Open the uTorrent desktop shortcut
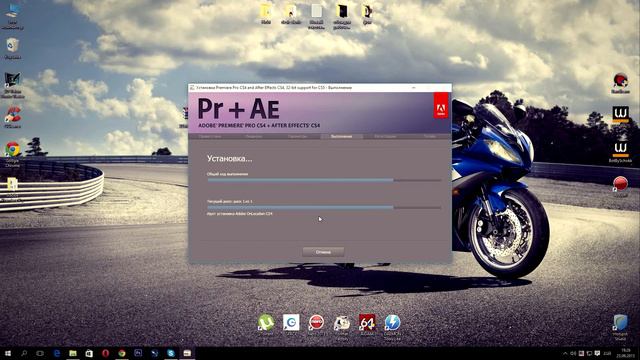The height and width of the screenshot is (360, 640). click(266, 322)
